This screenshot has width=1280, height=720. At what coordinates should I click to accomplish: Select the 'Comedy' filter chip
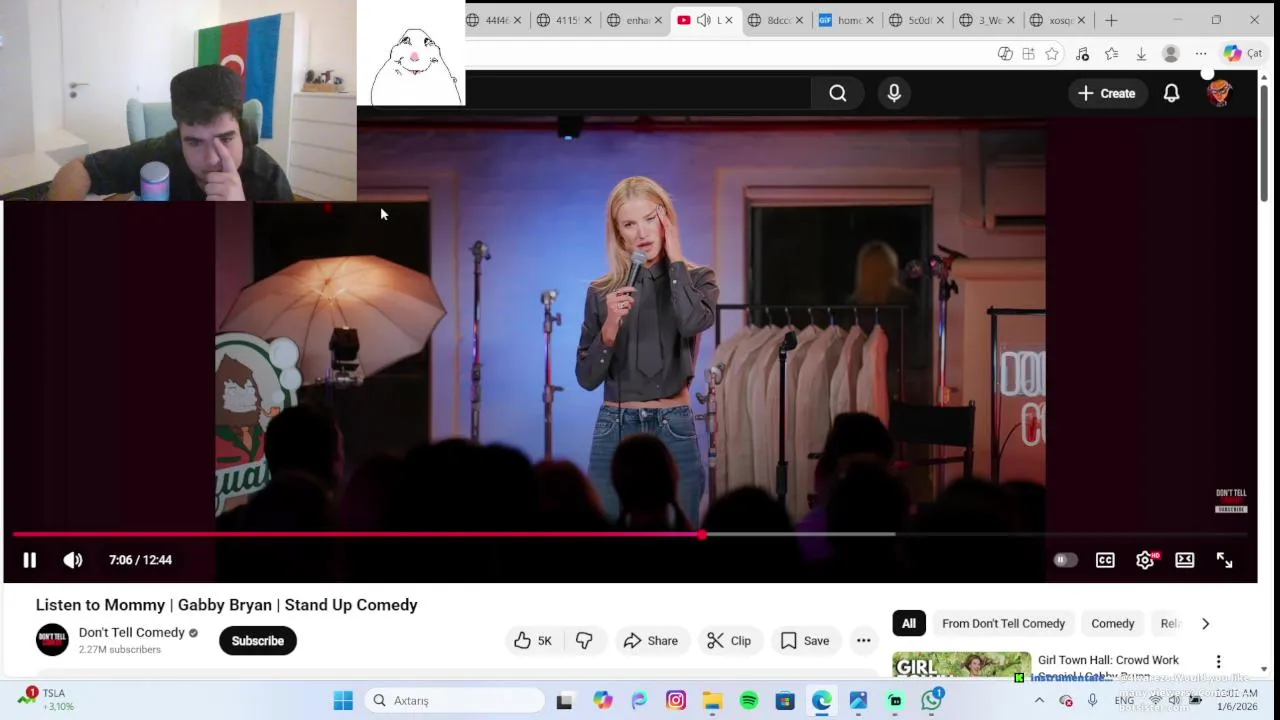click(x=1113, y=623)
